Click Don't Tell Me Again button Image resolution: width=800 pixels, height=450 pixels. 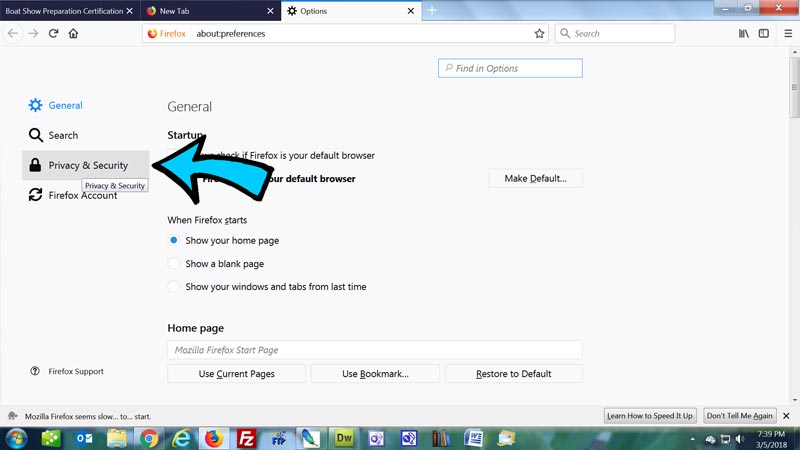(739, 416)
